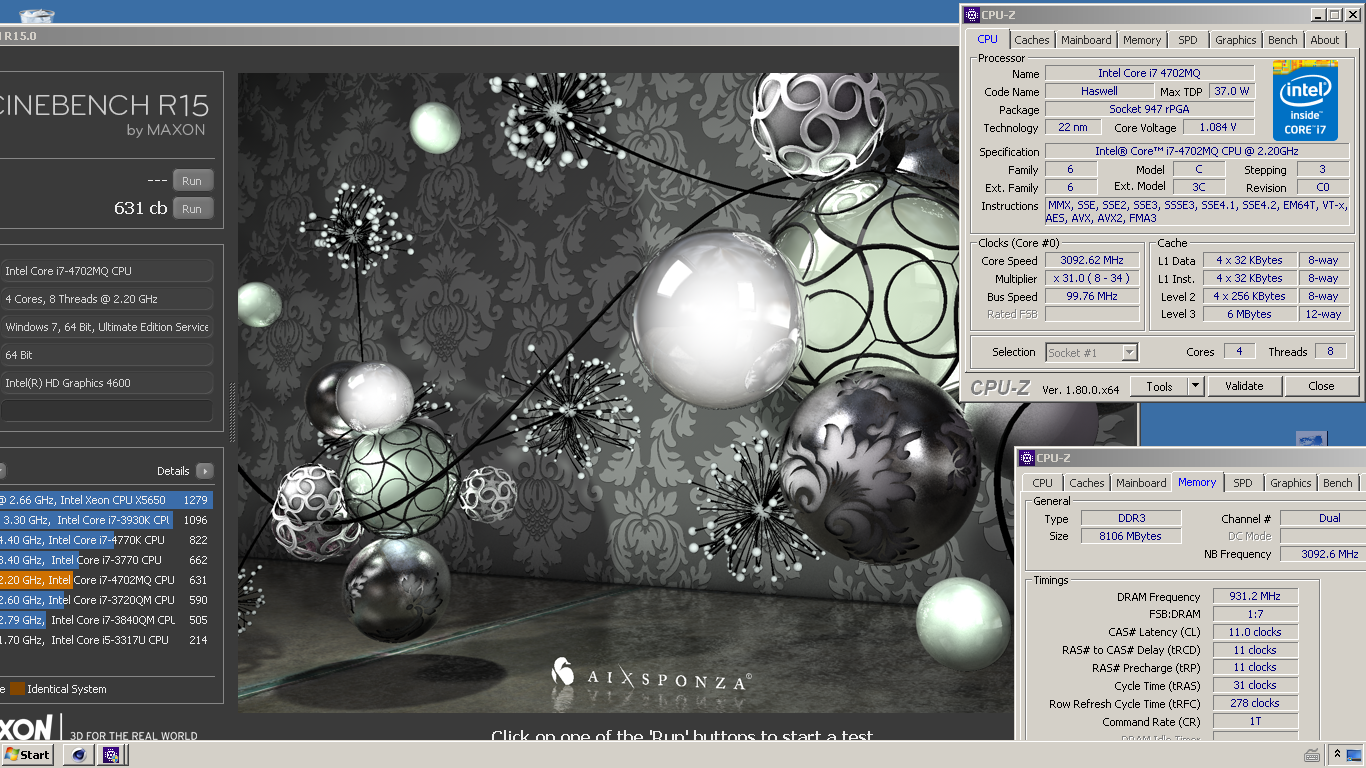The width and height of the screenshot is (1366, 768).
Task: Click the Validate button in CPU-Z
Action: [x=1244, y=386]
